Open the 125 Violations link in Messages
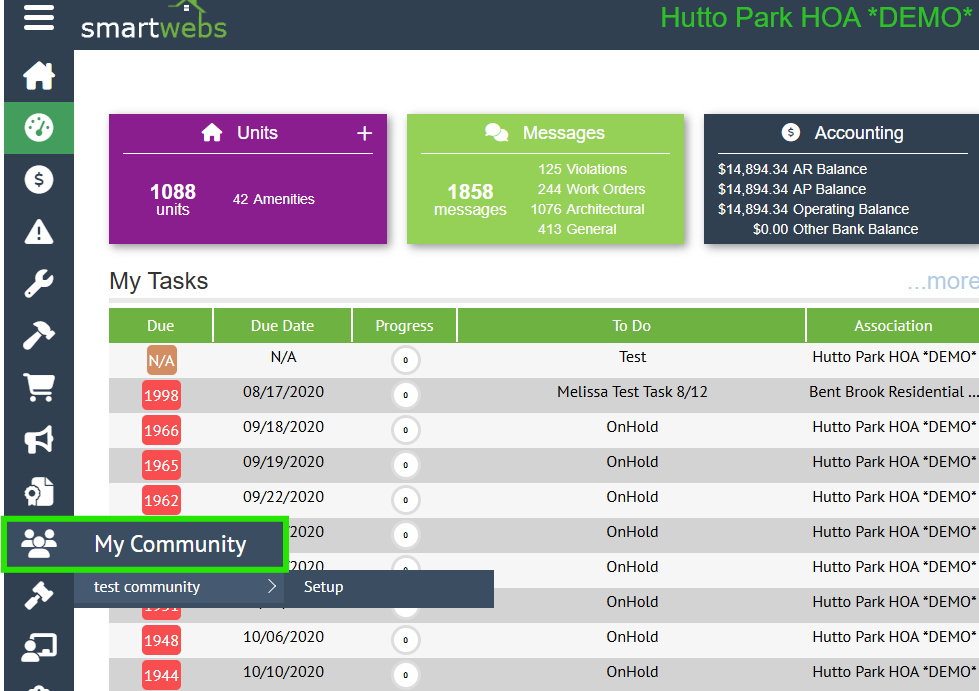Screen dimensions: 979x691 pyautogui.click(x=582, y=169)
